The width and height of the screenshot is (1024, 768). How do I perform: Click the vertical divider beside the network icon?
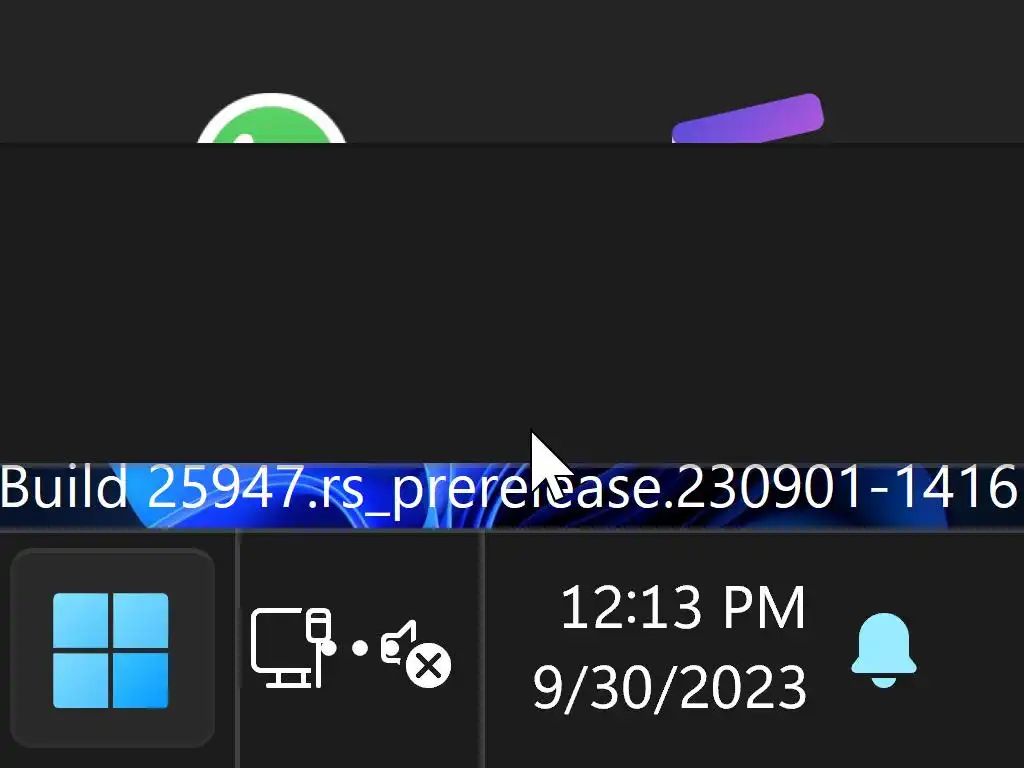point(238,650)
